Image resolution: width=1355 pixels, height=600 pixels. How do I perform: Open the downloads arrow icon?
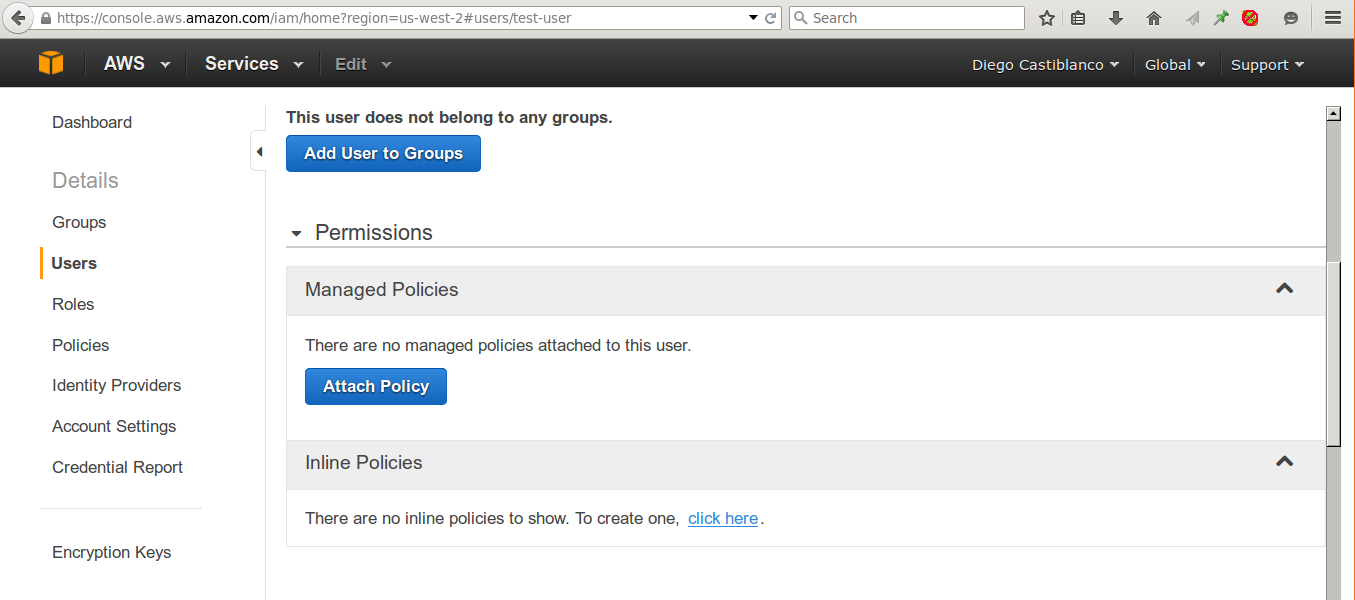point(1116,18)
